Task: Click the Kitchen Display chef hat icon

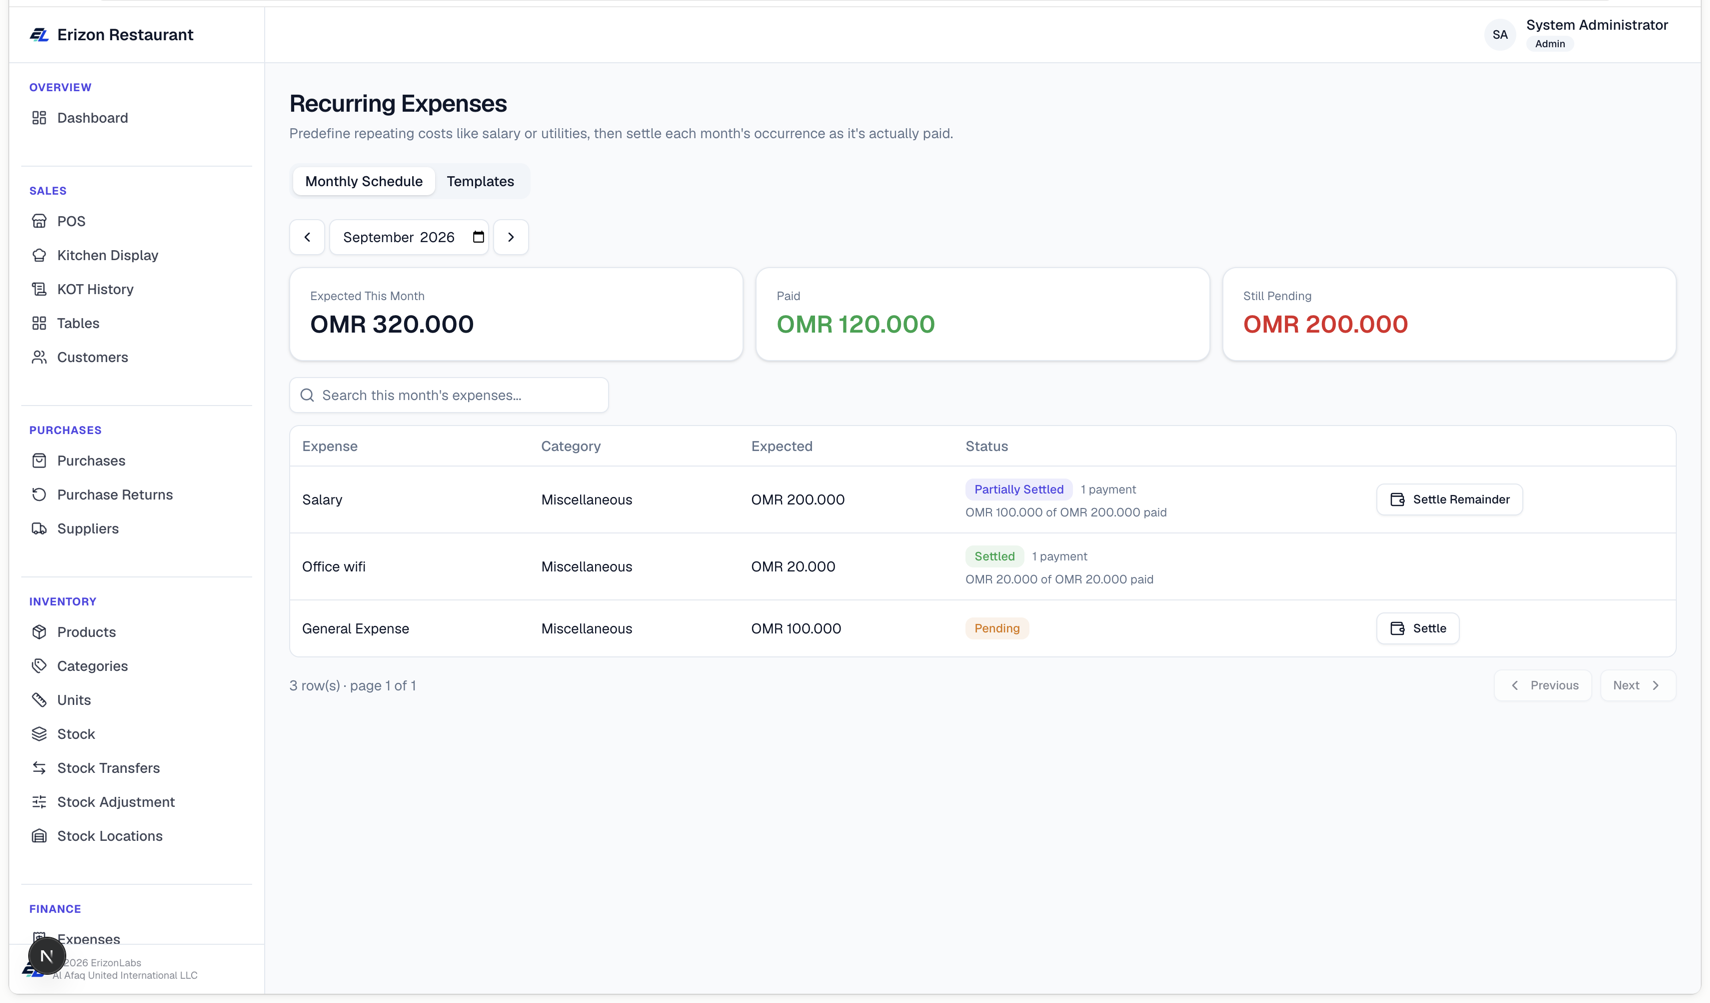Action: (x=39, y=255)
